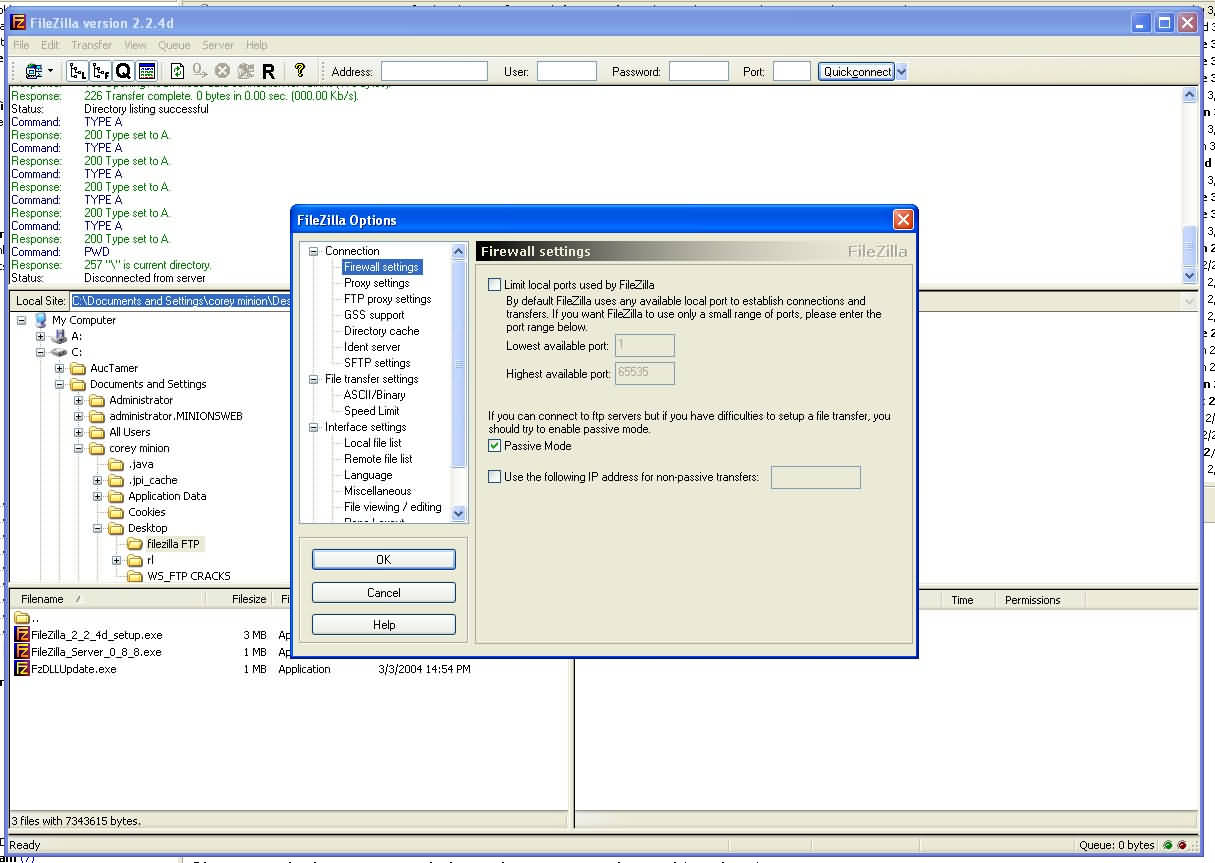Open the Queue menu
Image resolution: width=1215 pixels, height=863 pixels.
click(x=174, y=45)
